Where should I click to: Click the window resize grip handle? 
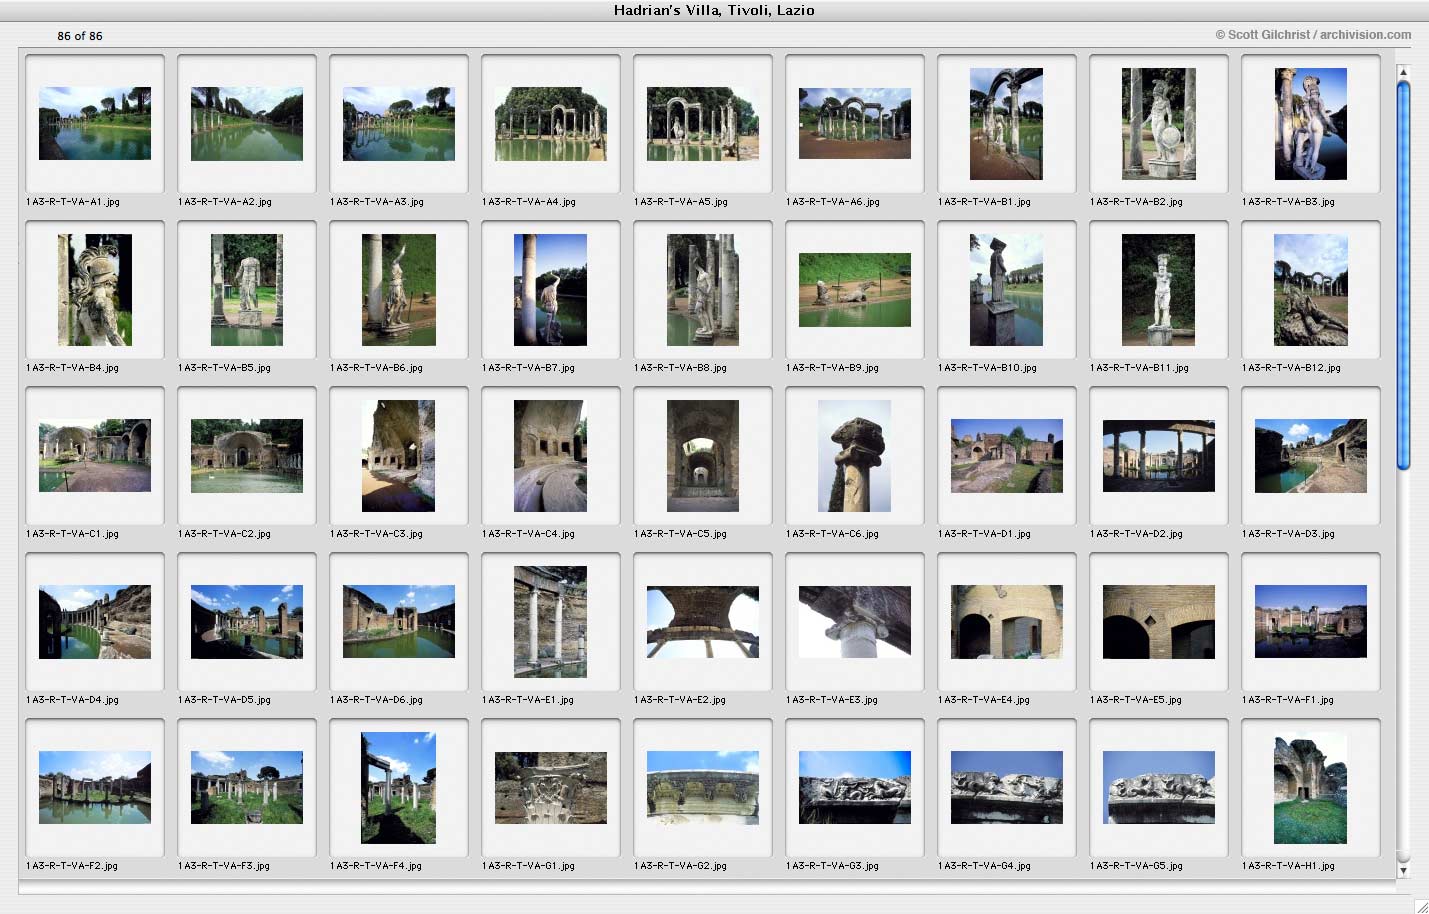(1420, 905)
